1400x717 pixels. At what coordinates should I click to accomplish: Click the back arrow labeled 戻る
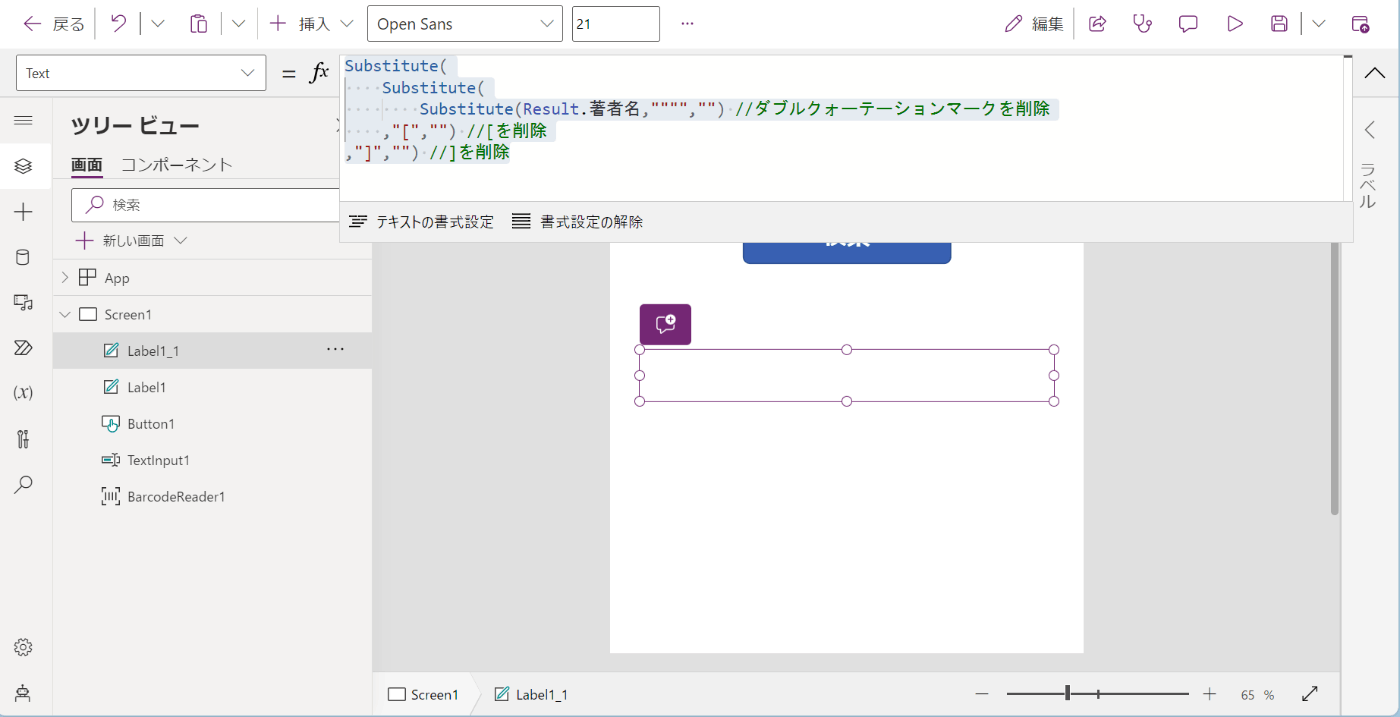point(54,24)
